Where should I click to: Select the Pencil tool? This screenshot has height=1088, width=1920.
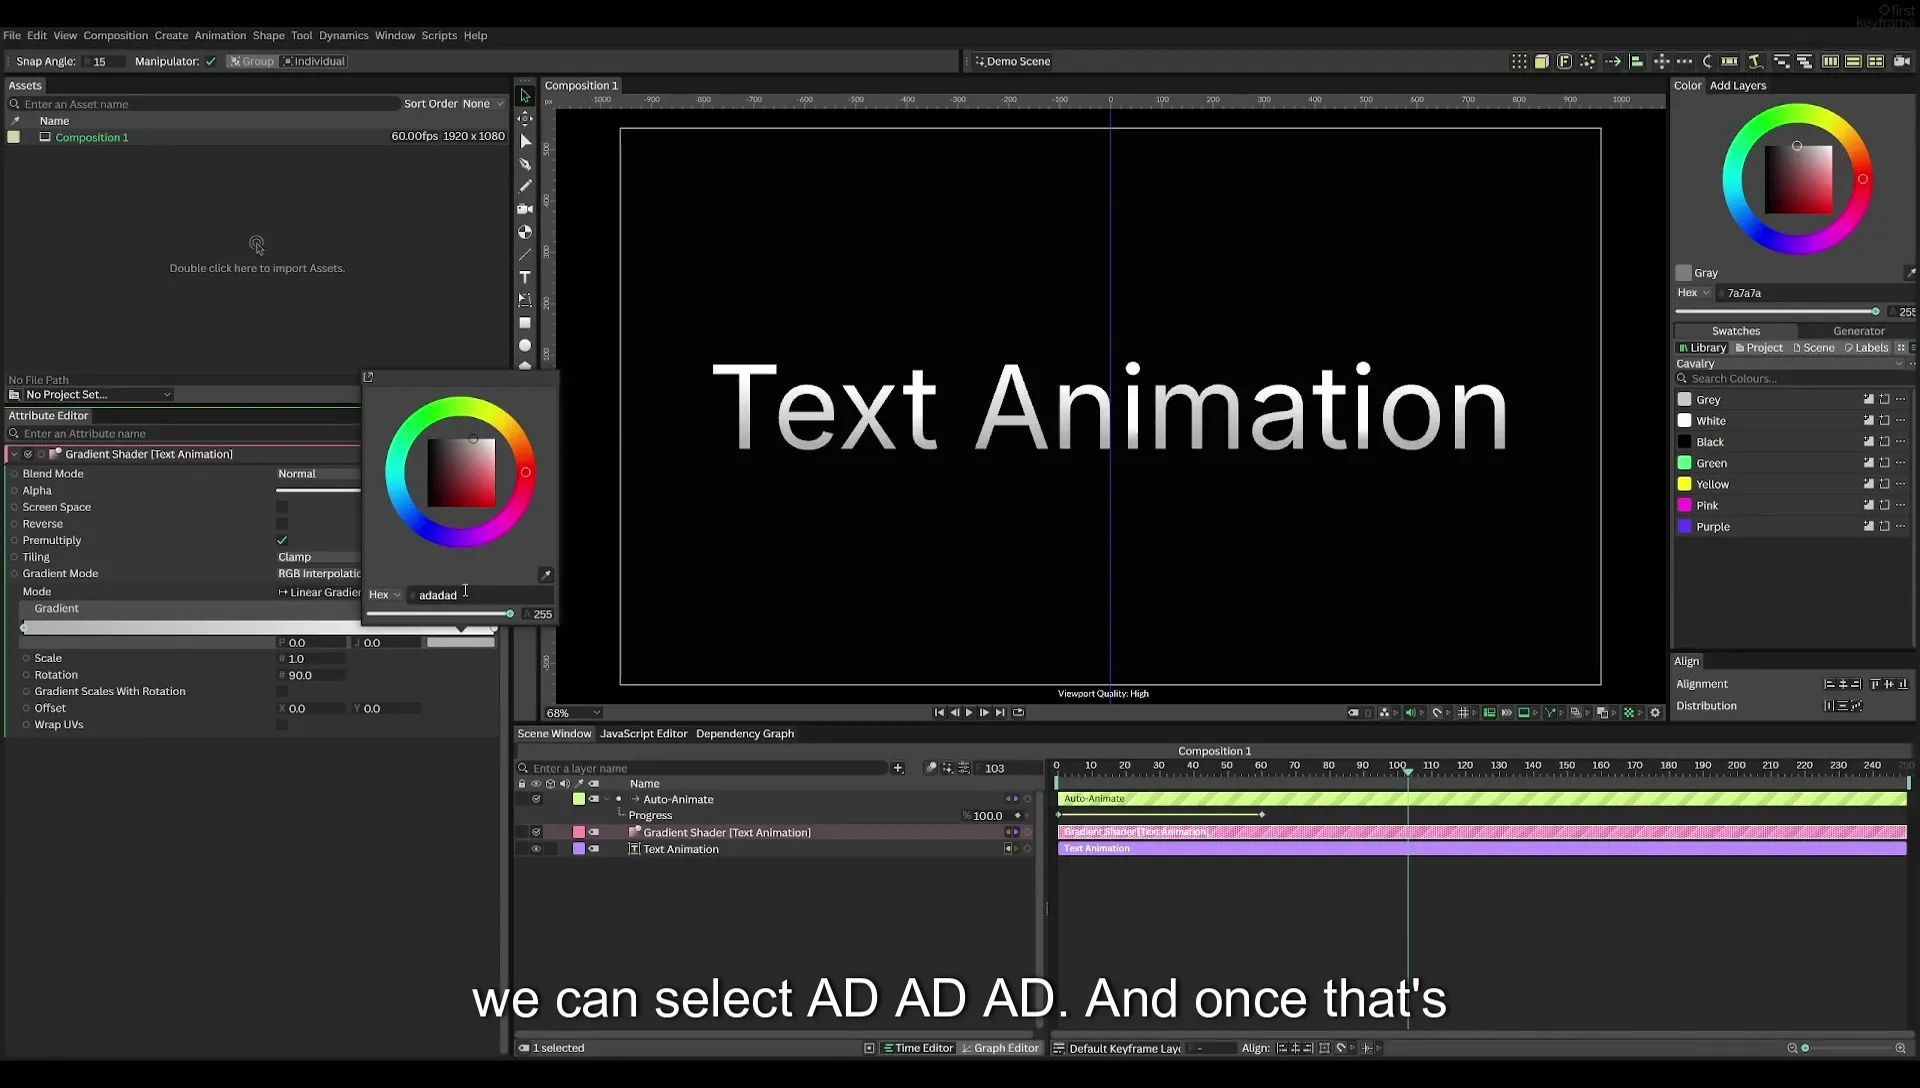point(525,186)
